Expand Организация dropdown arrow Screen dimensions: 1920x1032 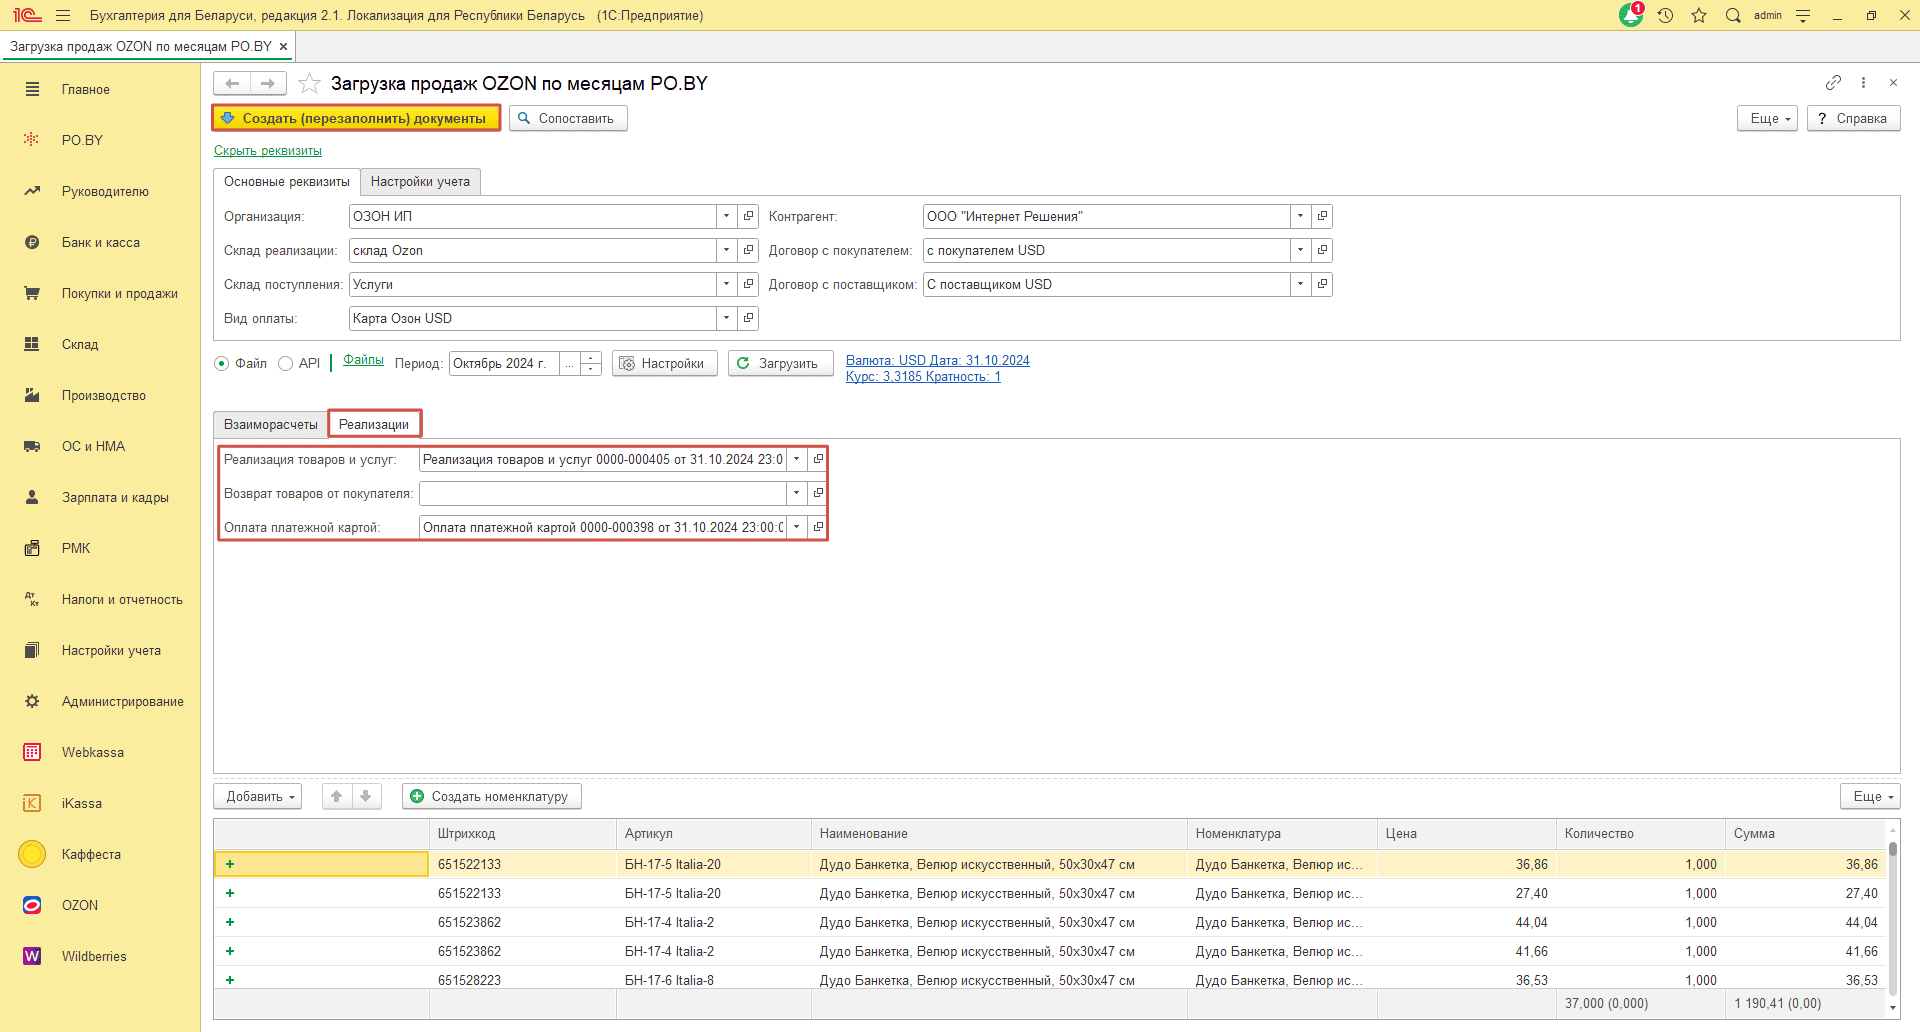pyautogui.click(x=727, y=217)
